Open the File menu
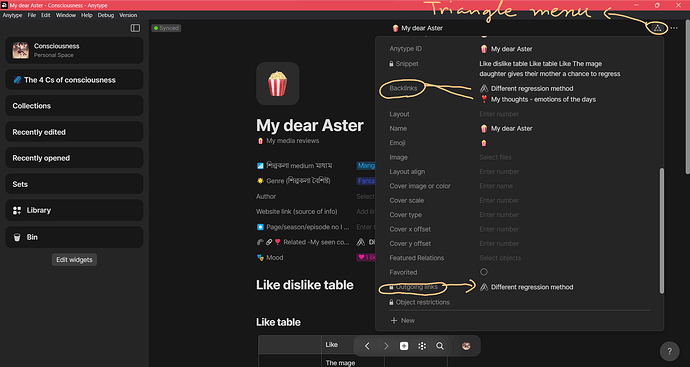690x367 pixels. pos(32,15)
